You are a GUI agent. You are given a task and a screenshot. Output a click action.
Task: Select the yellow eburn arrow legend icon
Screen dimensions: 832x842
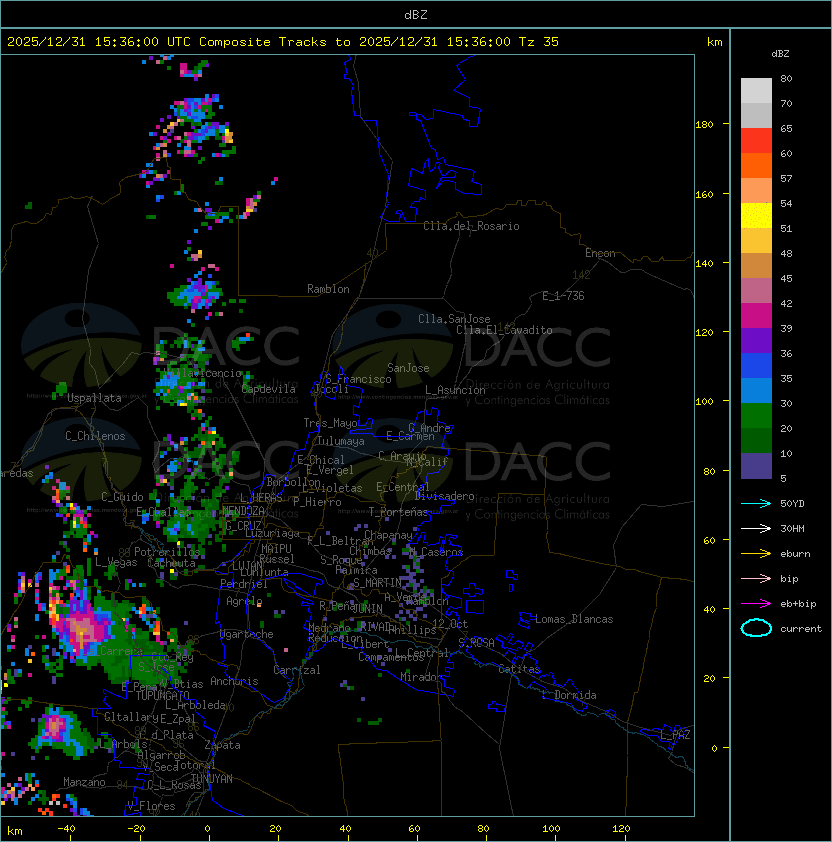pos(756,553)
